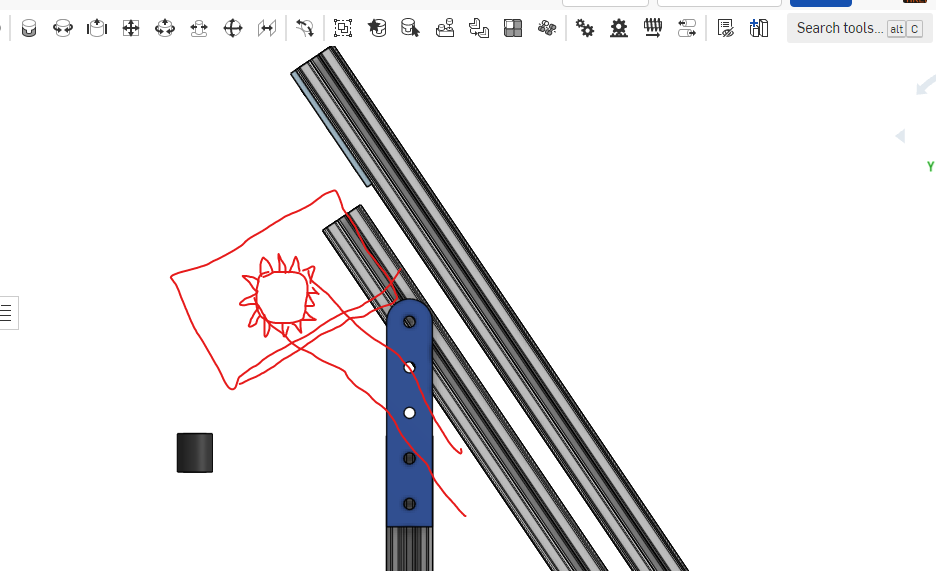936x571 pixels.
Task: Click the two L-shapes pattern tool
Action: (x=479, y=28)
